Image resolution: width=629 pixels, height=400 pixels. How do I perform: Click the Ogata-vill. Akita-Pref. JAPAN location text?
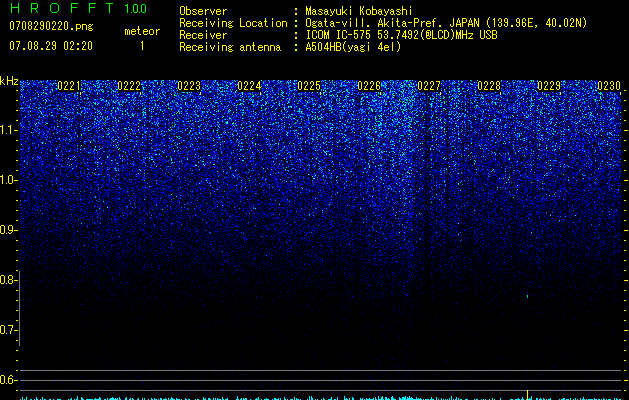tap(446, 23)
